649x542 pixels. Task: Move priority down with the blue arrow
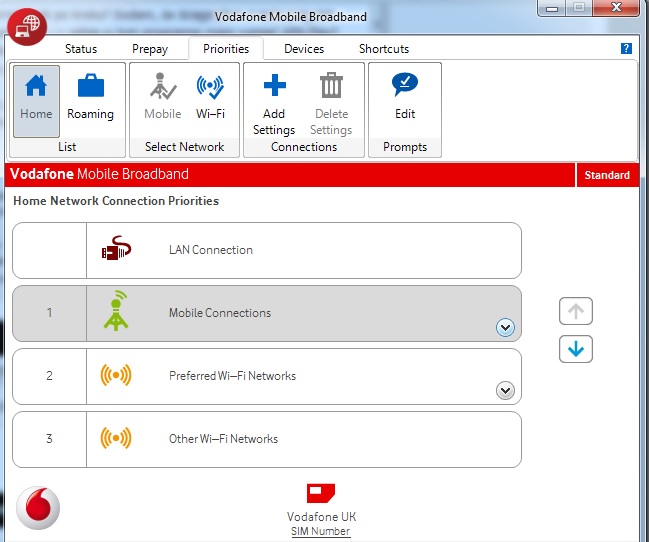pyautogui.click(x=576, y=349)
